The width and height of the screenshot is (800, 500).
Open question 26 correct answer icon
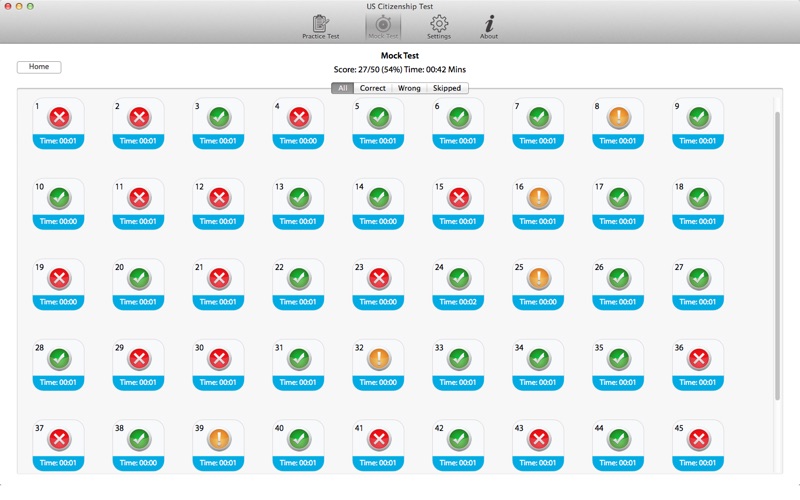tap(619, 279)
